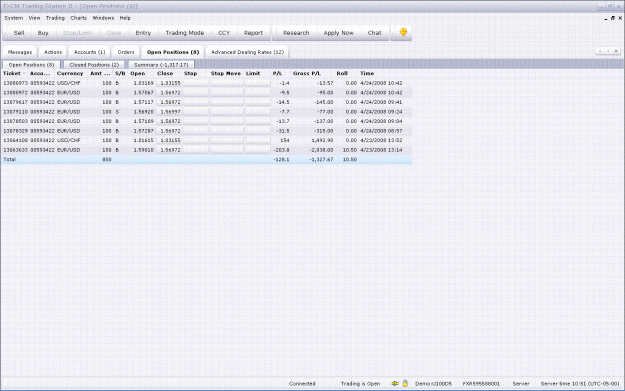Sort by the Ticket column header
Viewport: 625px width, 391px height.
[x=15, y=73]
